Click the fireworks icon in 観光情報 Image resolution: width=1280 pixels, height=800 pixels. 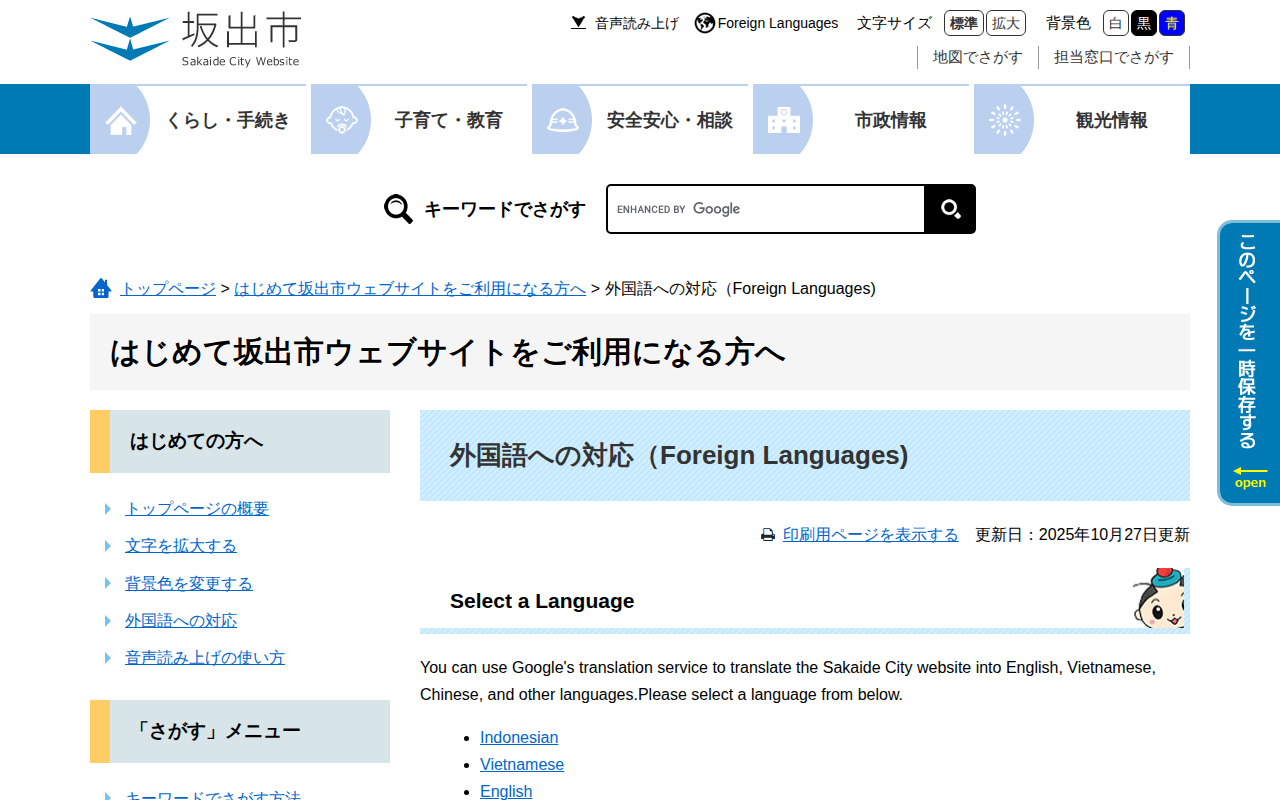pos(1004,121)
